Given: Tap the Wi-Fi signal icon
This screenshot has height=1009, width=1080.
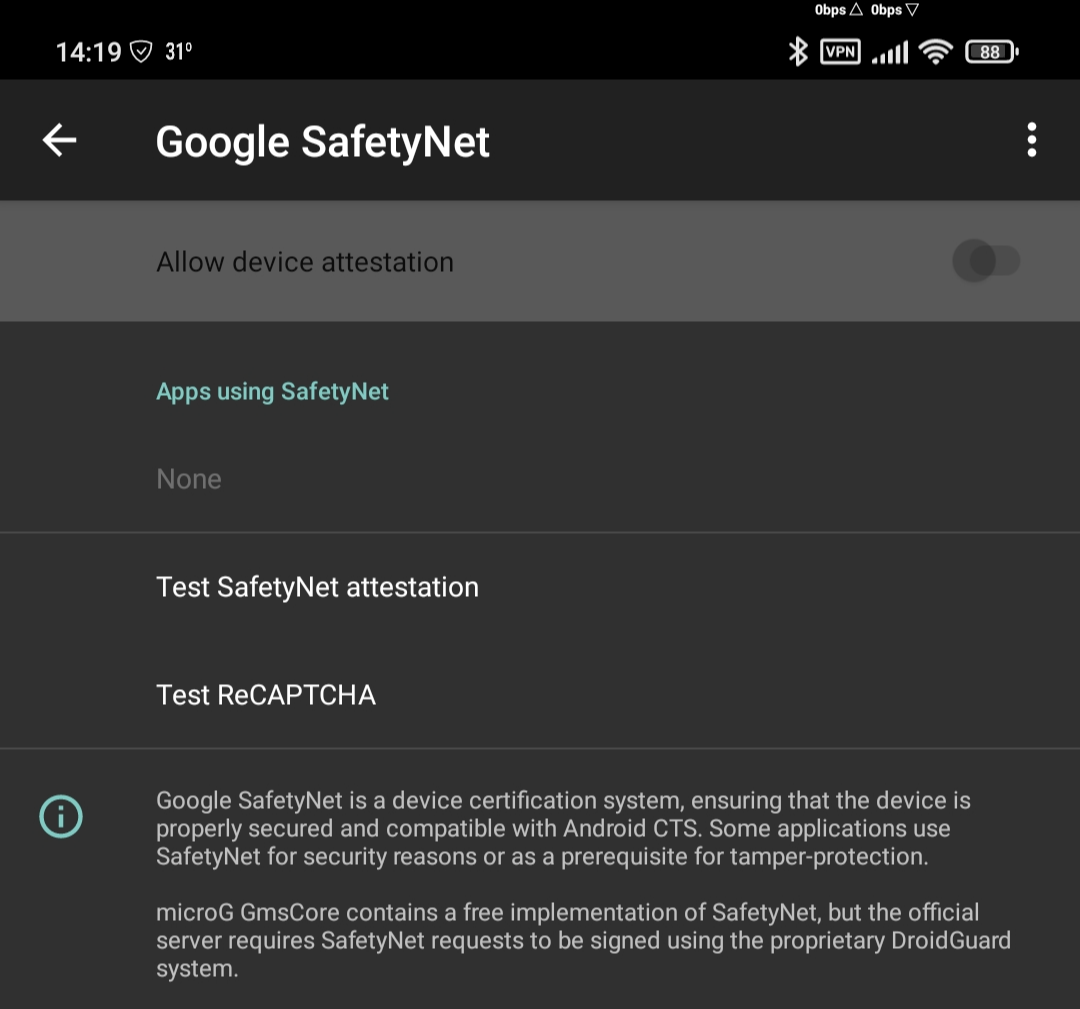Looking at the screenshot, I should tap(935, 52).
